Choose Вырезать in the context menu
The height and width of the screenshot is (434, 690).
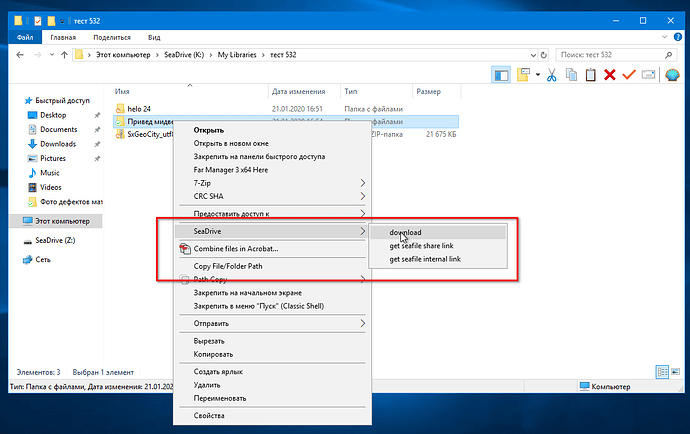tap(209, 341)
